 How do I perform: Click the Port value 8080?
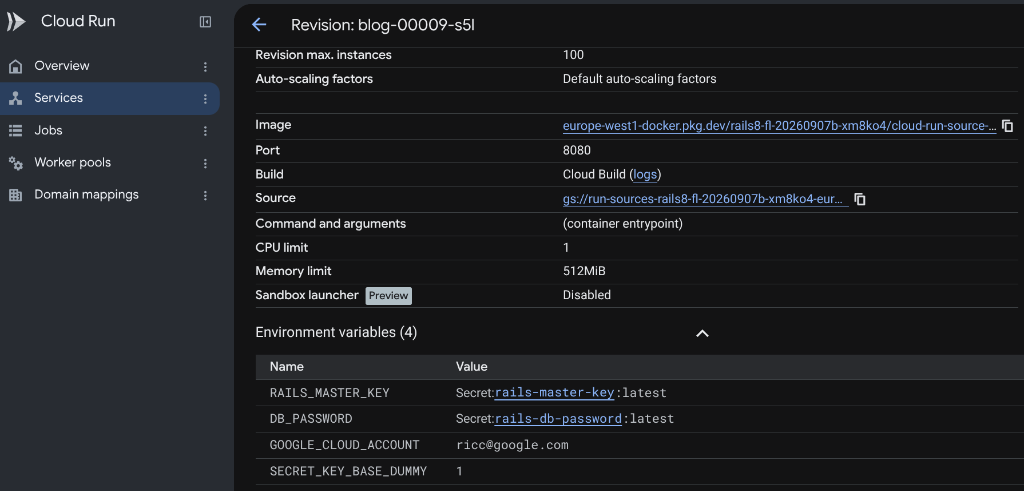pos(577,150)
